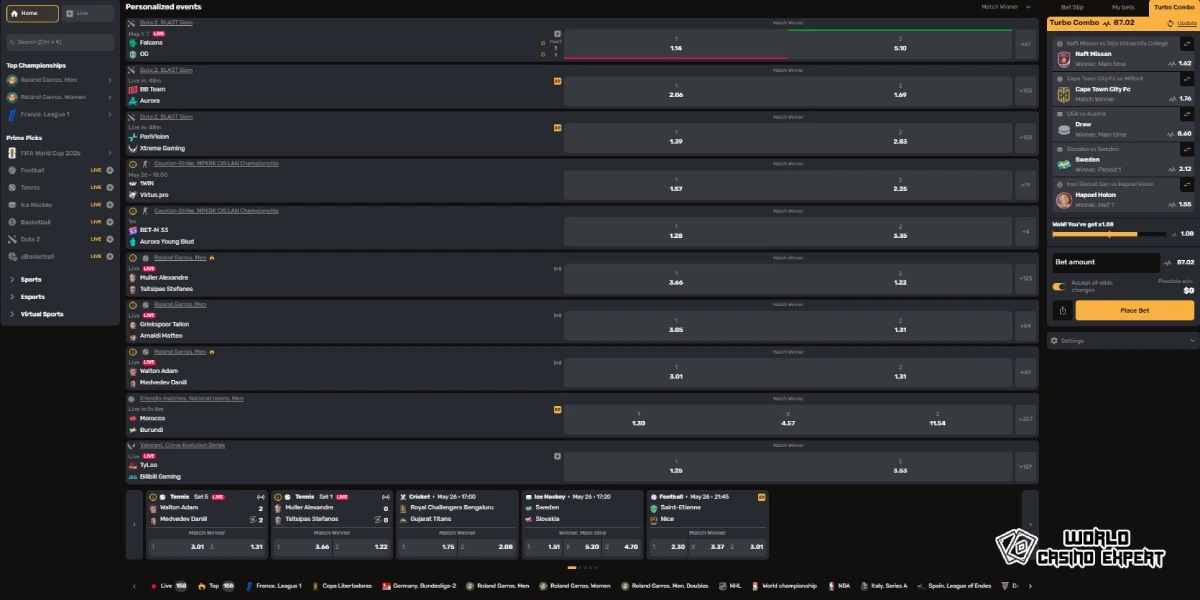Expand Roland Garros. Women championship

(60, 97)
